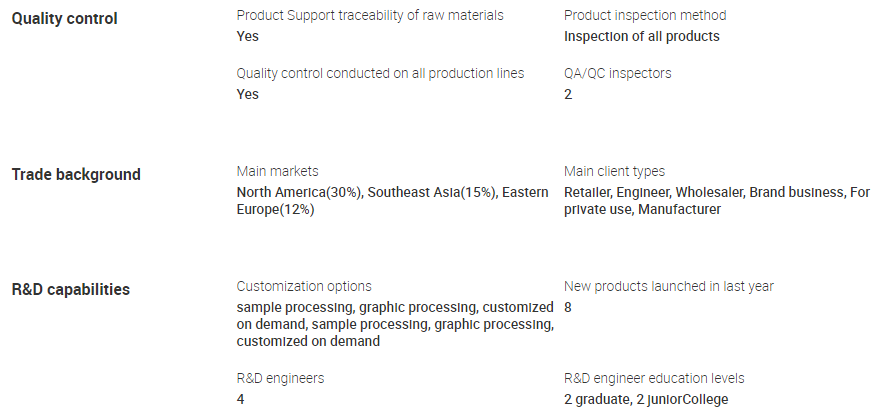Click the R&D capabilities section heading
This screenshot has height=413, width=886.
tap(71, 290)
